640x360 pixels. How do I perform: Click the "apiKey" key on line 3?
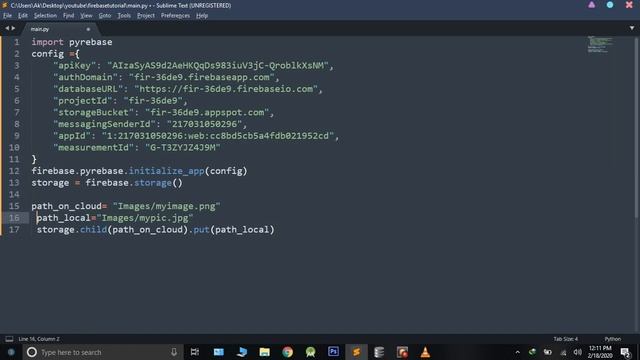[74, 65]
